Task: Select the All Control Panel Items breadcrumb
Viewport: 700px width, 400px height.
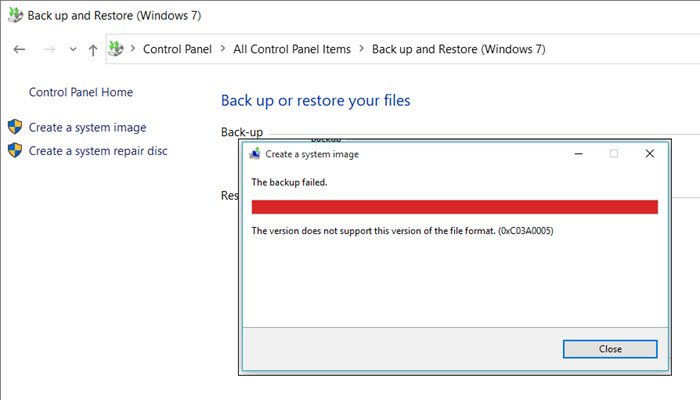Action: [x=291, y=49]
